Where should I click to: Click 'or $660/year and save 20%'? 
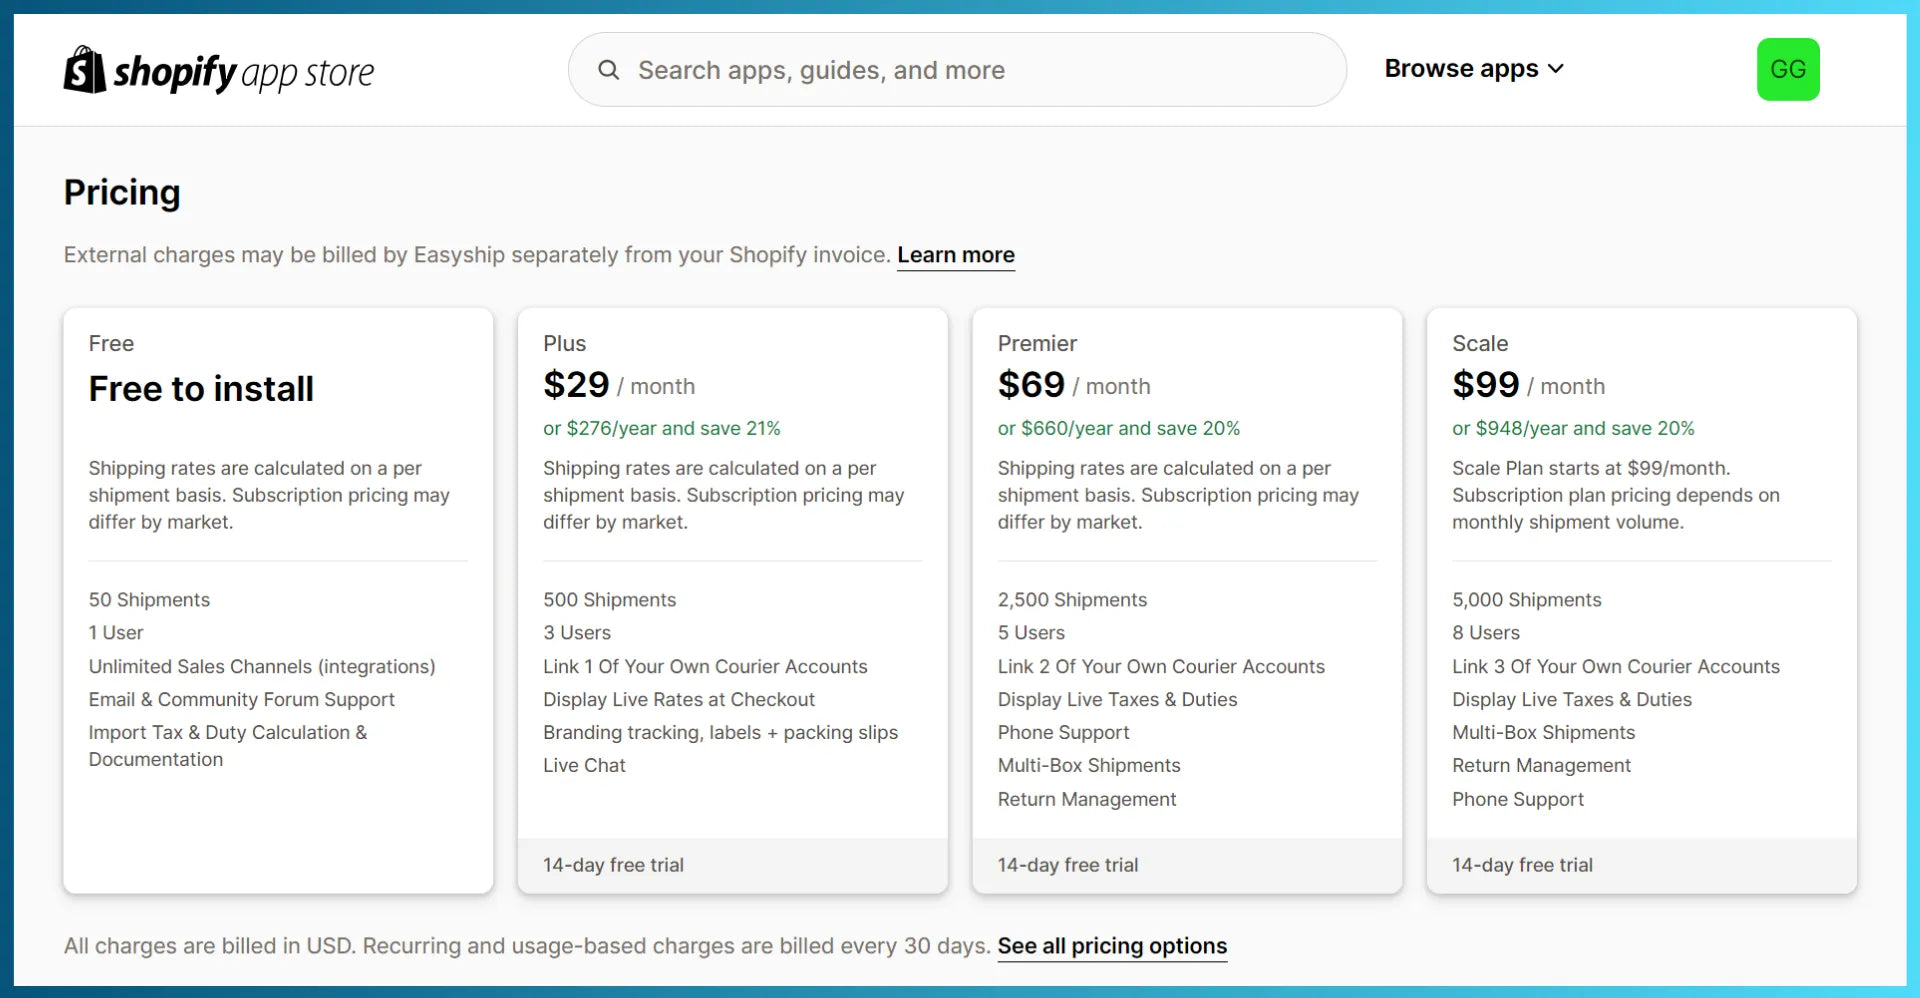pyautogui.click(x=1118, y=428)
